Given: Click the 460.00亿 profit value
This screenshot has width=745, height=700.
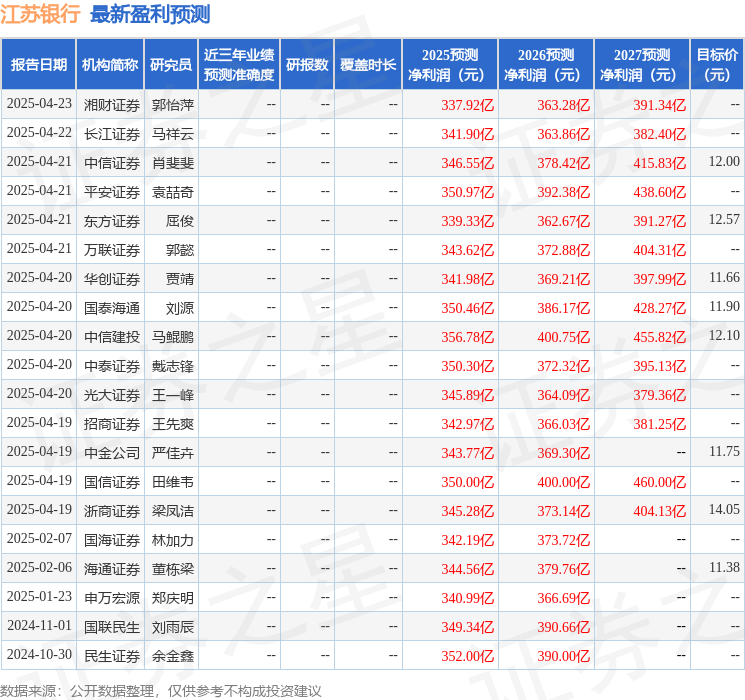Looking at the screenshot, I should 659,482.
